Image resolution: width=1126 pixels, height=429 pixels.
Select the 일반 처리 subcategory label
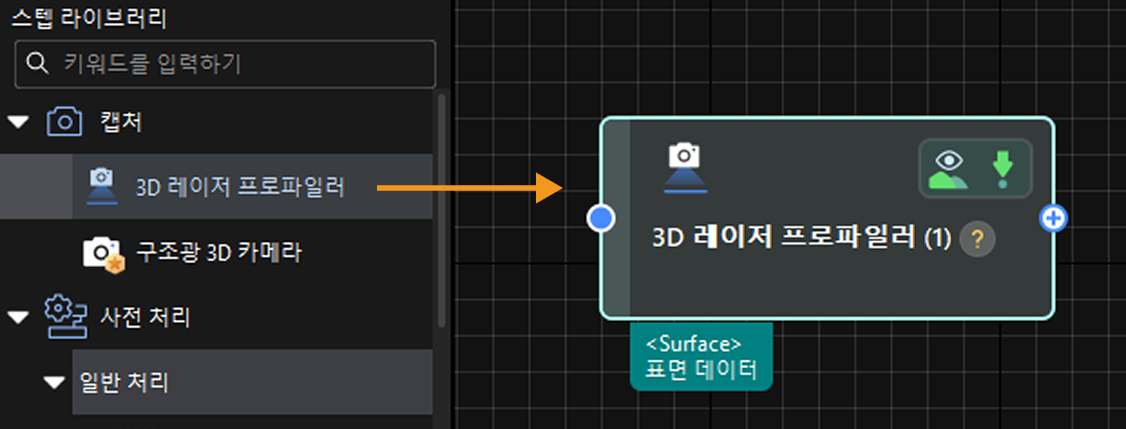coord(125,382)
